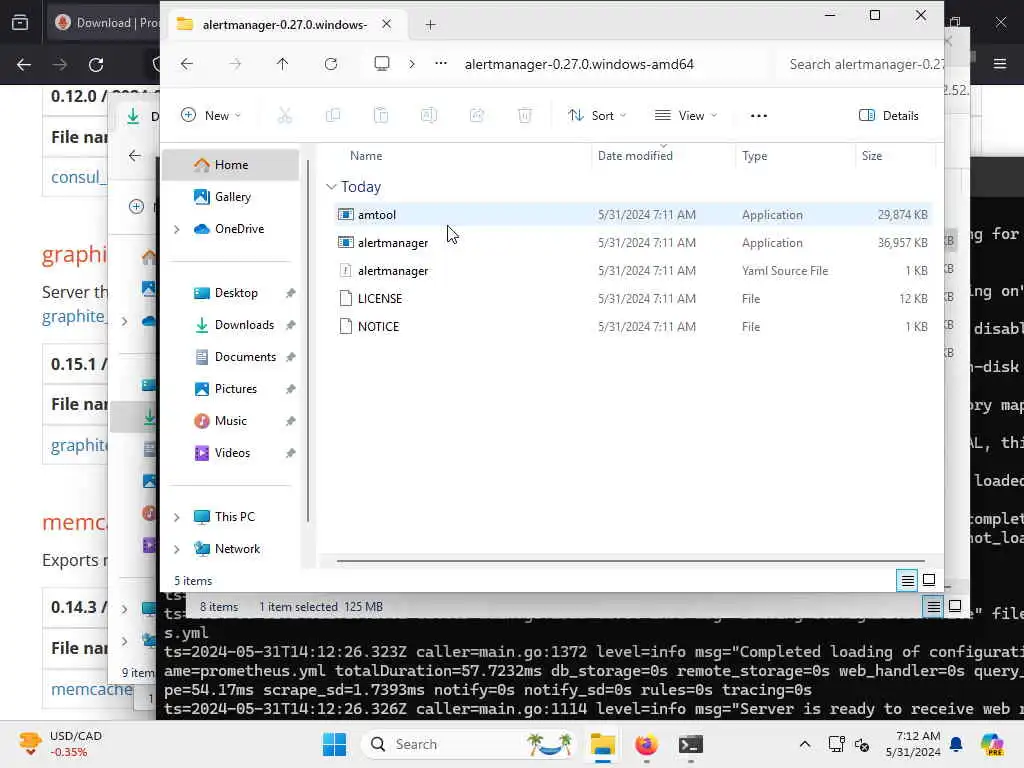Open the Windows Start menu
Image resolution: width=1024 pixels, height=768 pixels.
pyautogui.click(x=334, y=744)
